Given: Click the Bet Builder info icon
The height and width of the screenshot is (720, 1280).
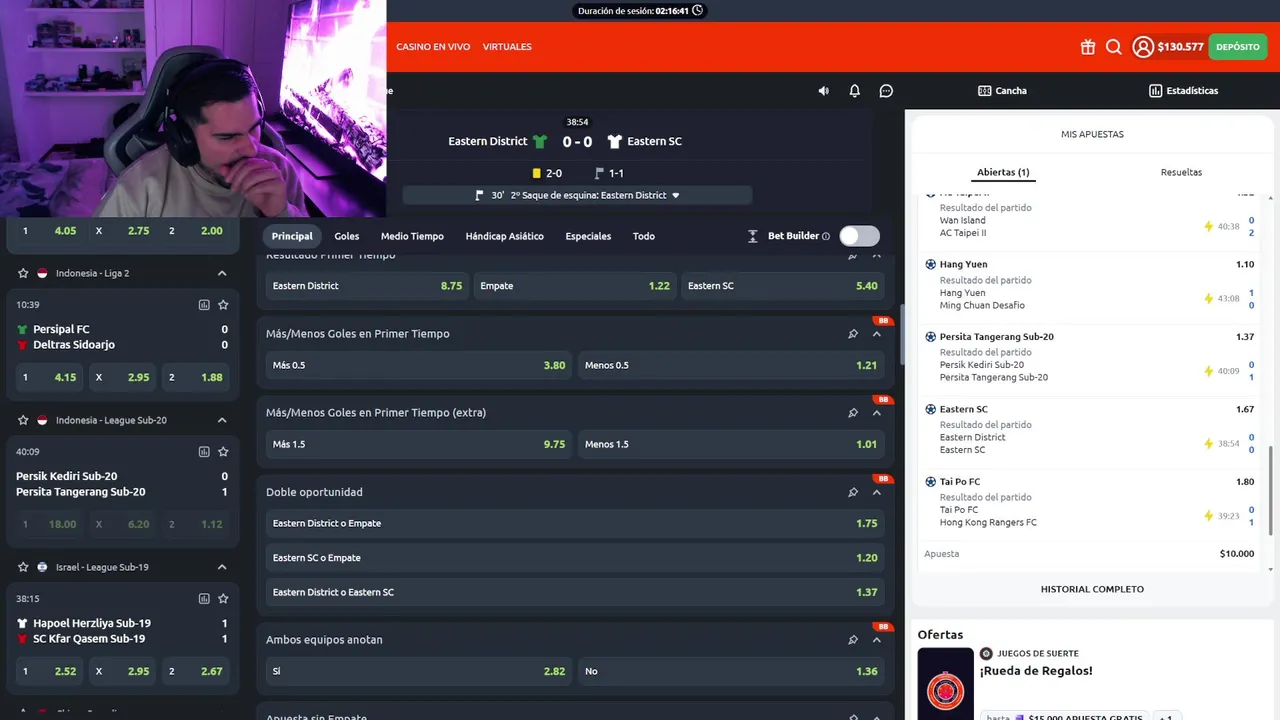Looking at the screenshot, I should pyautogui.click(x=826, y=236).
